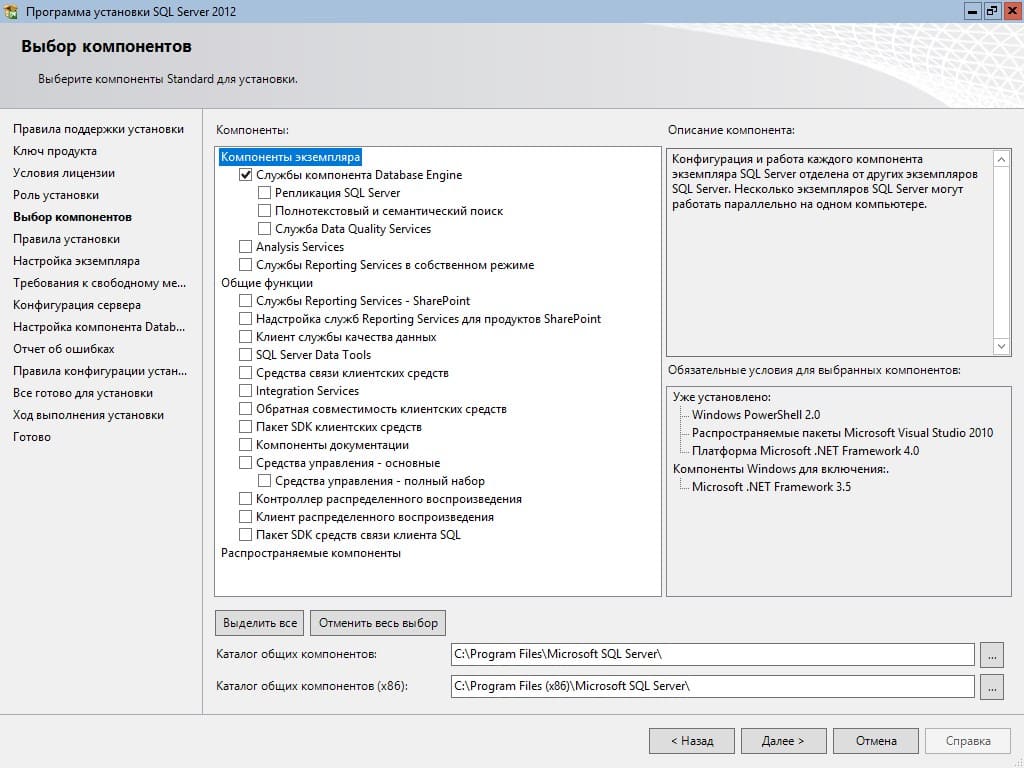This screenshot has width=1024, height=768.
Task: Uncheck Службы компонента Database Engine checkbox
Action: point(246,174)
